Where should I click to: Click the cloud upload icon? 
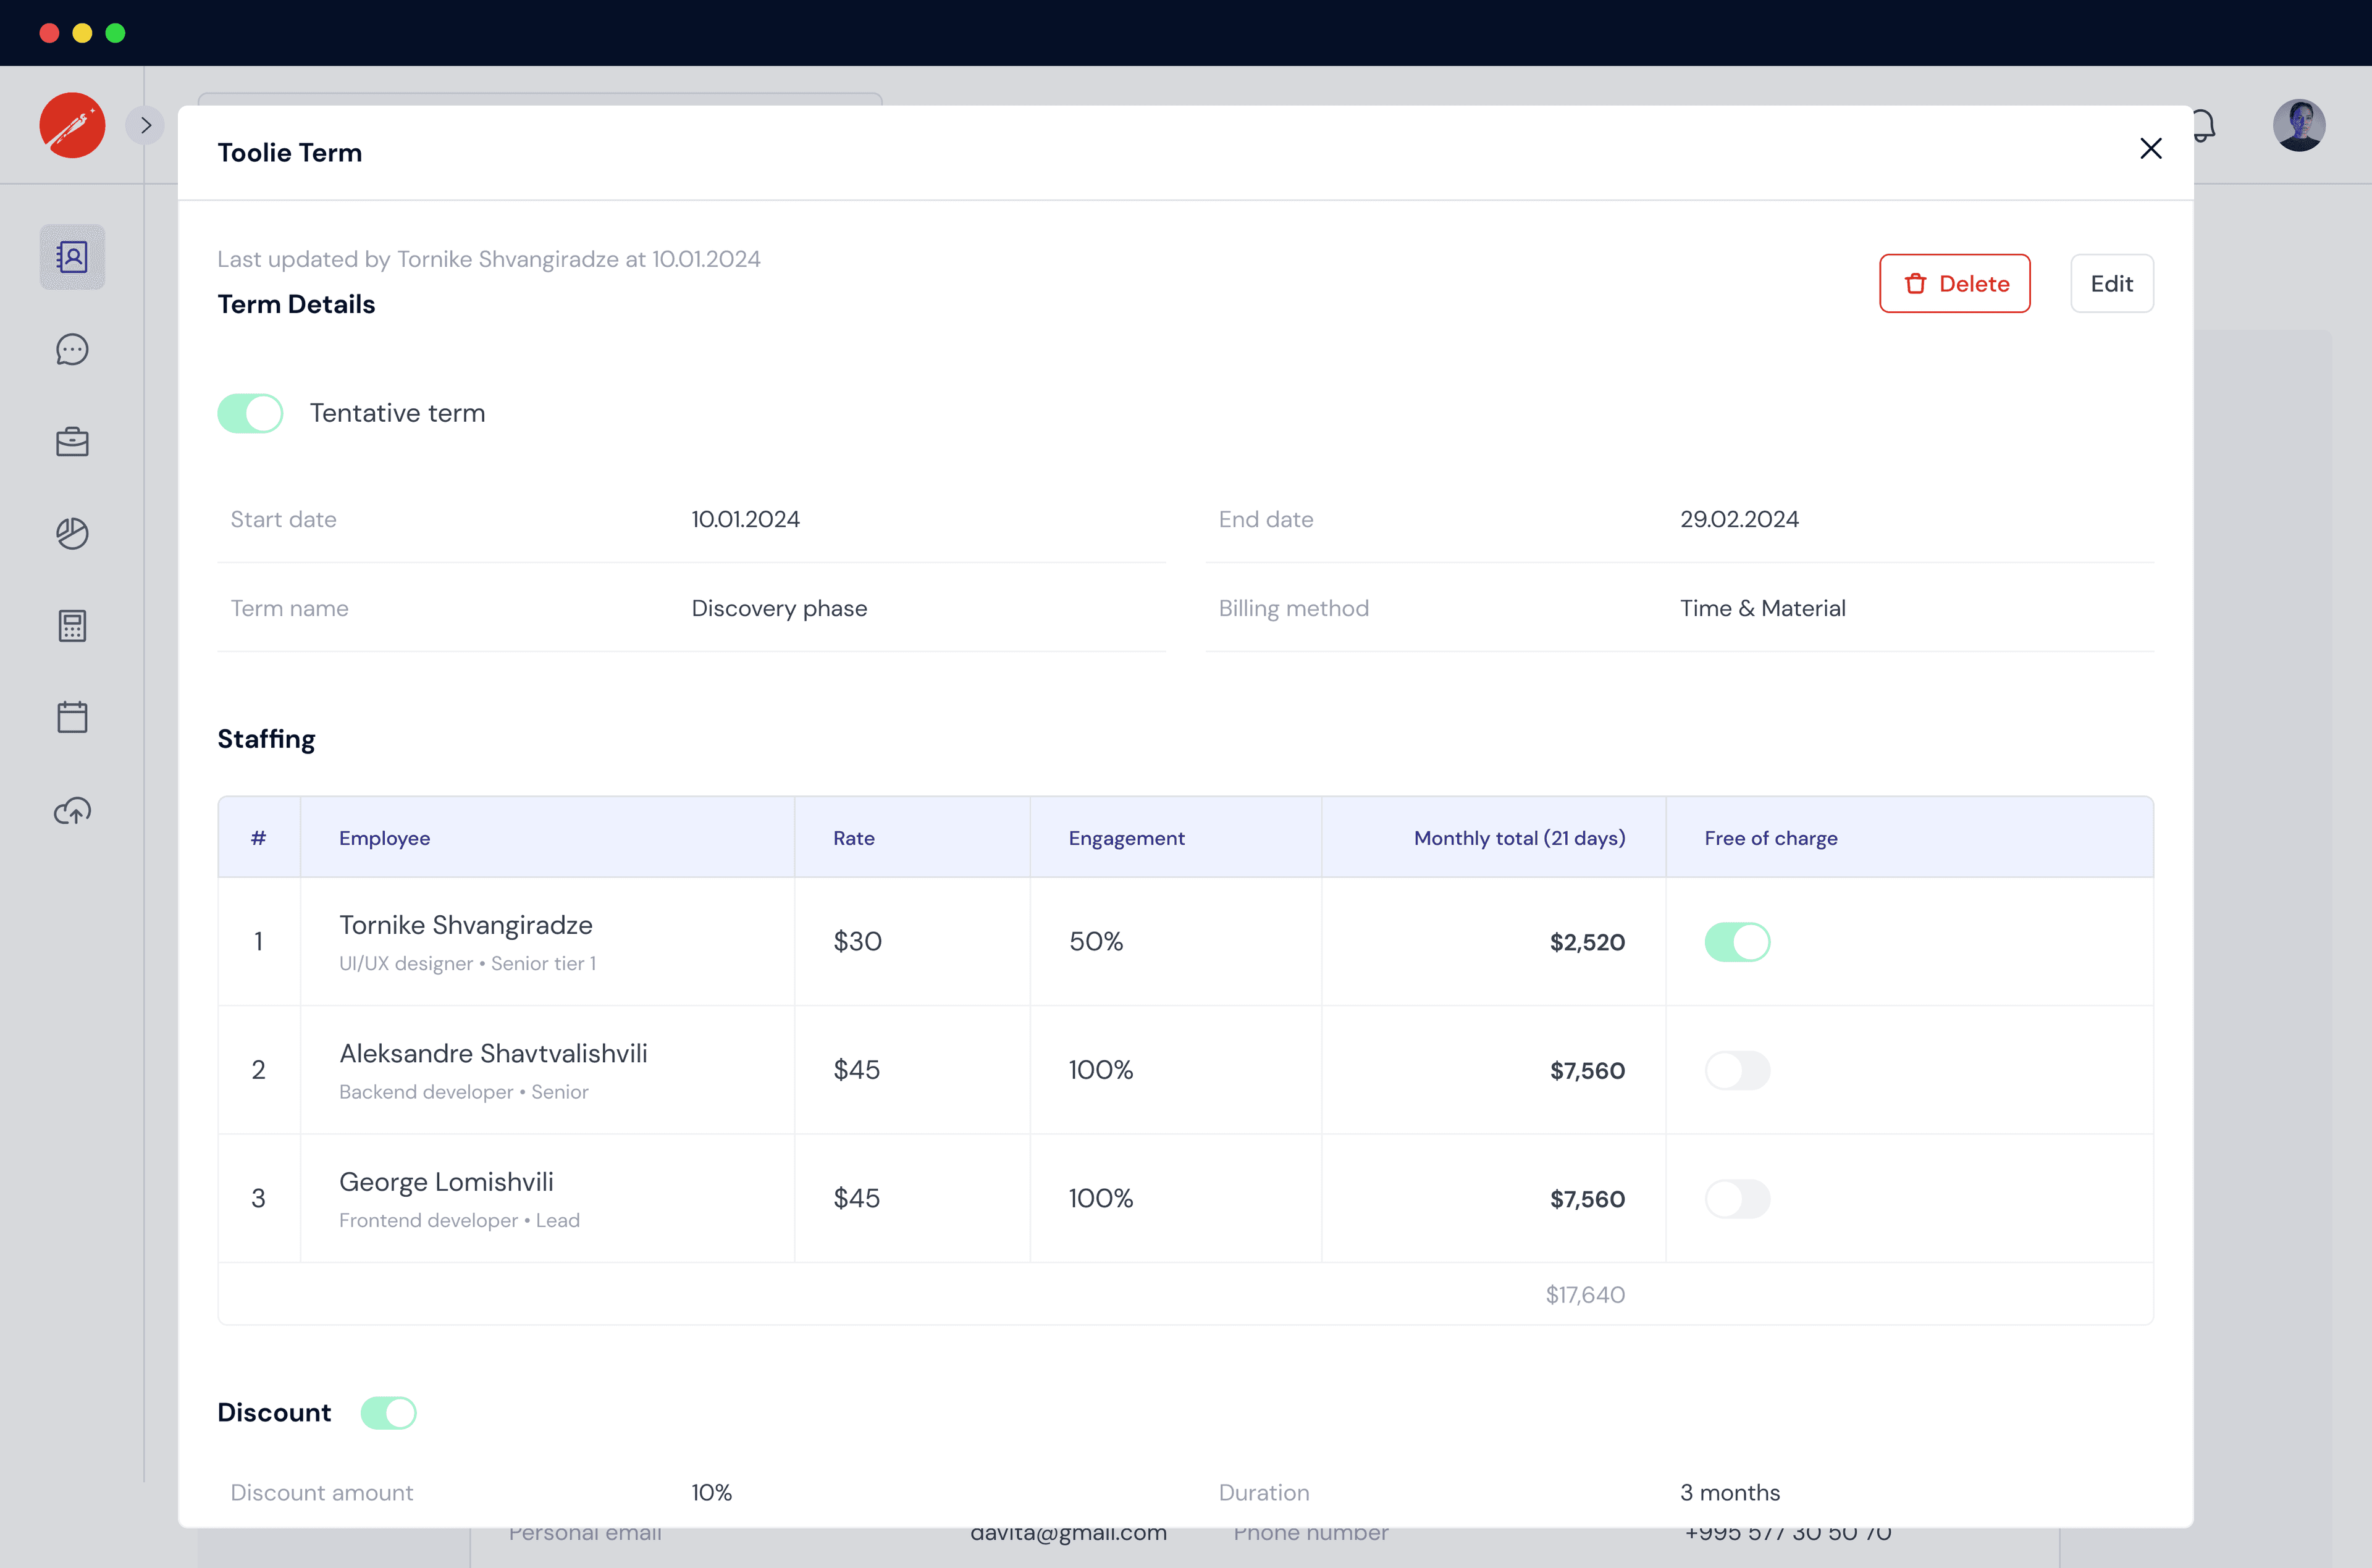(71, 810)
